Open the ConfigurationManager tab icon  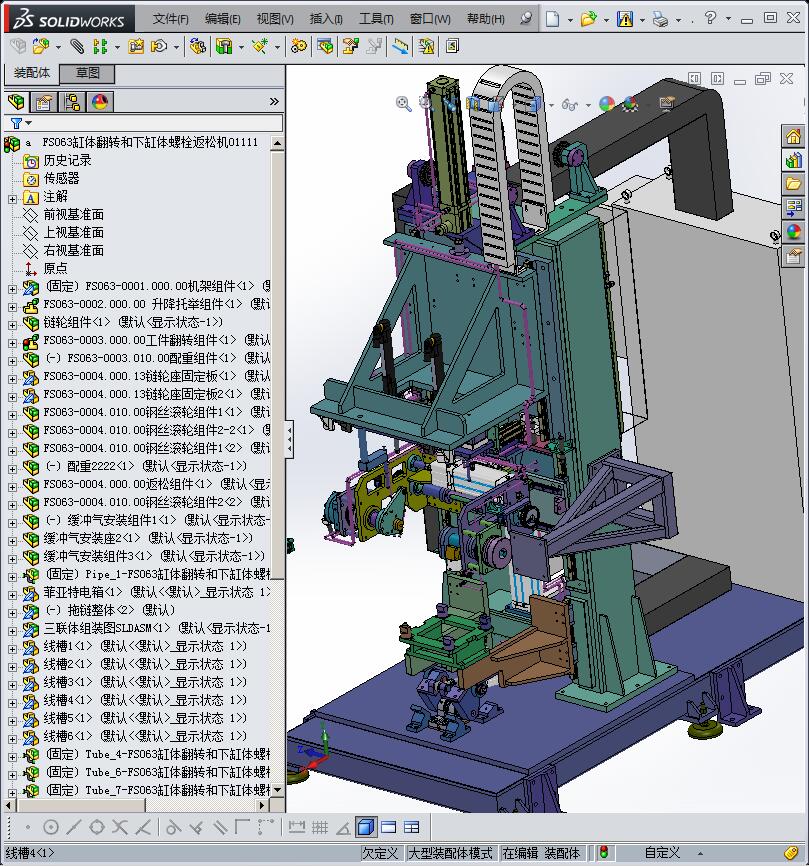[x=72, y=102]
